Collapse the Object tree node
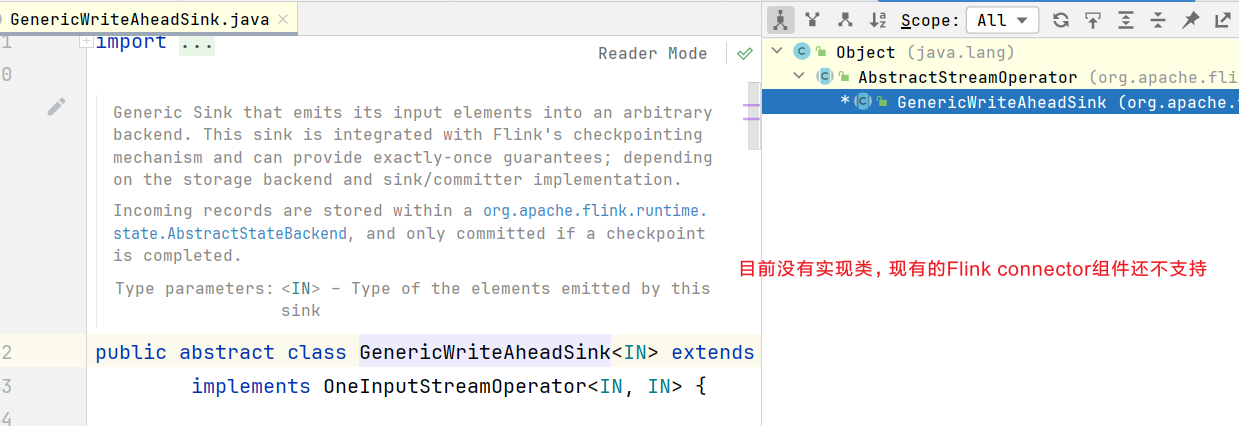 pyautogui.click(x=777, y=52)
